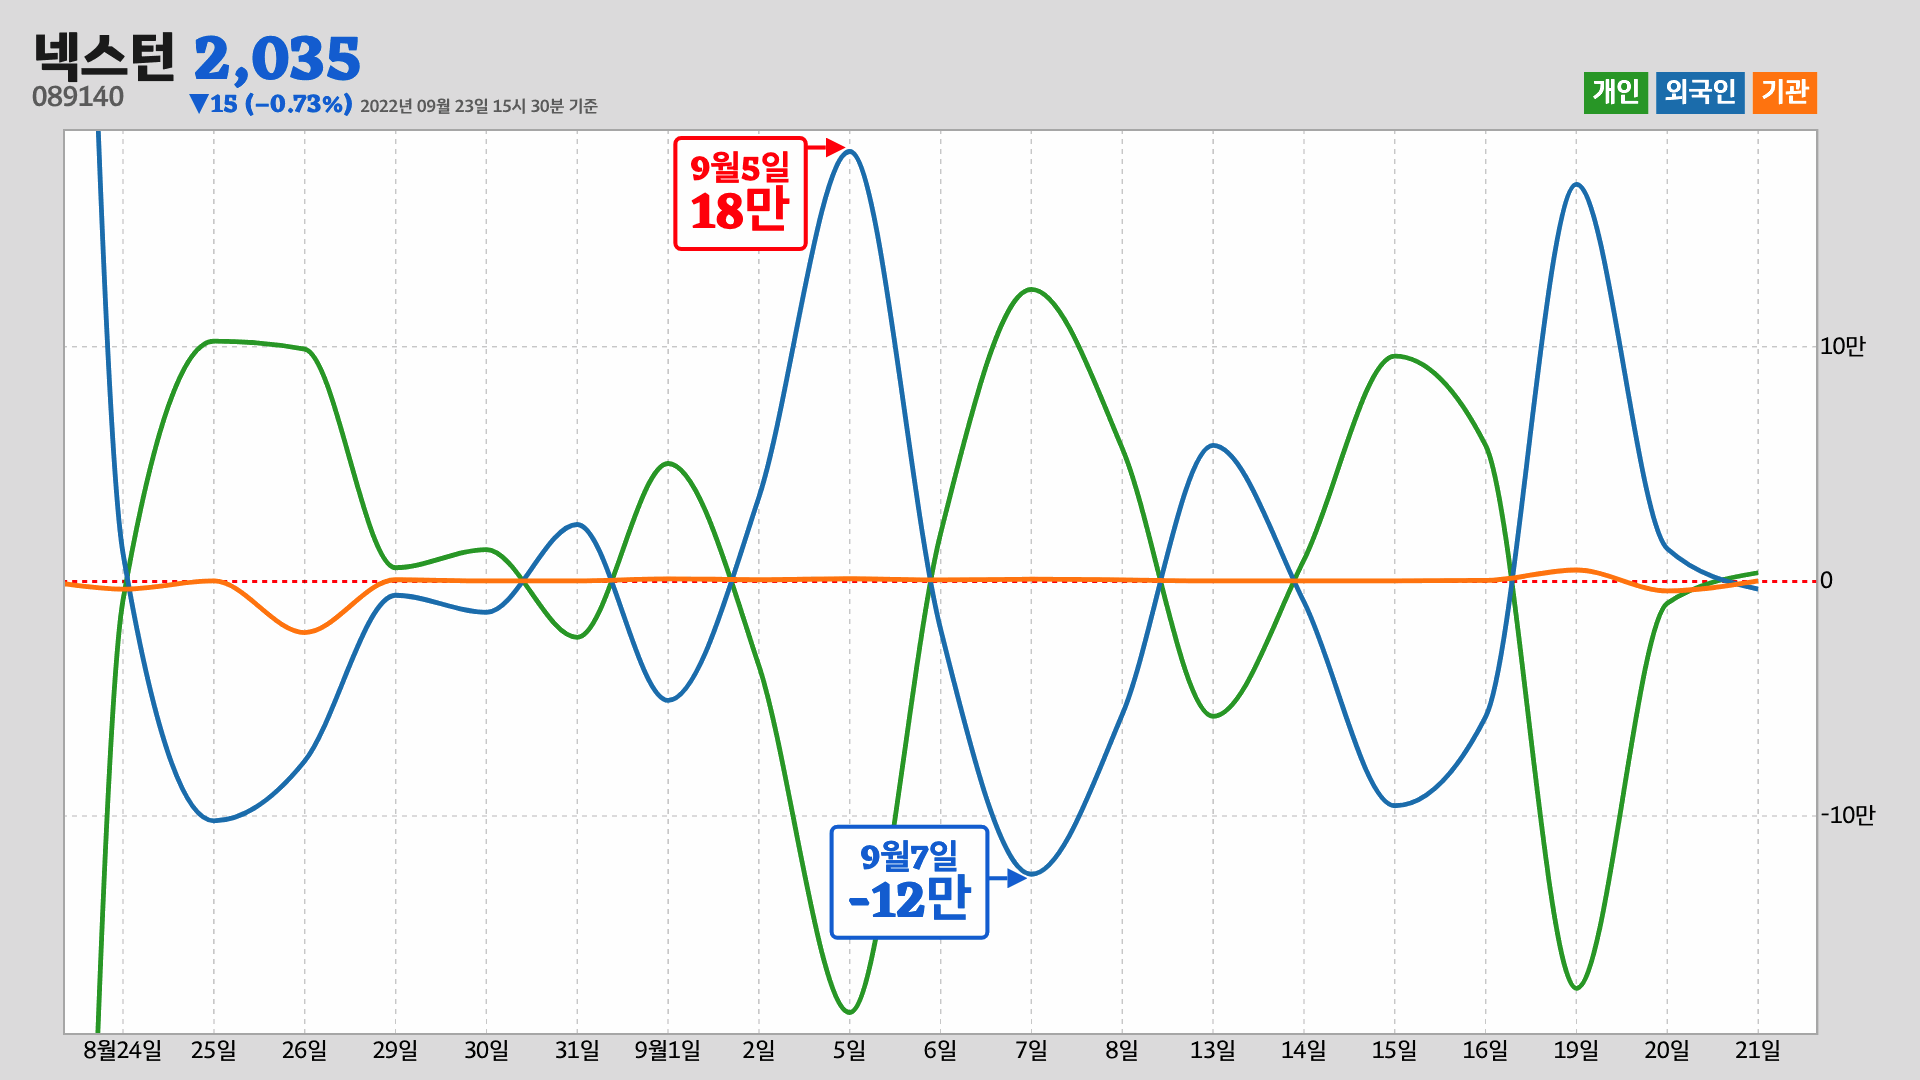1920x1080 pixels.
Task: Click the x-axis label 9월1일
Action: pos(668,1051)
